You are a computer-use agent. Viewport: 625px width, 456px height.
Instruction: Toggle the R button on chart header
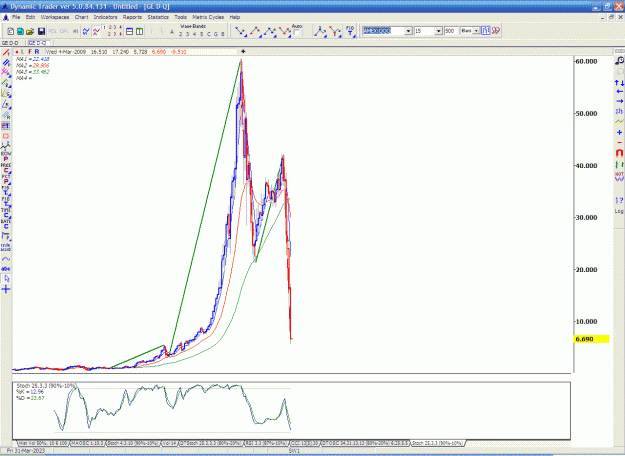37,52
